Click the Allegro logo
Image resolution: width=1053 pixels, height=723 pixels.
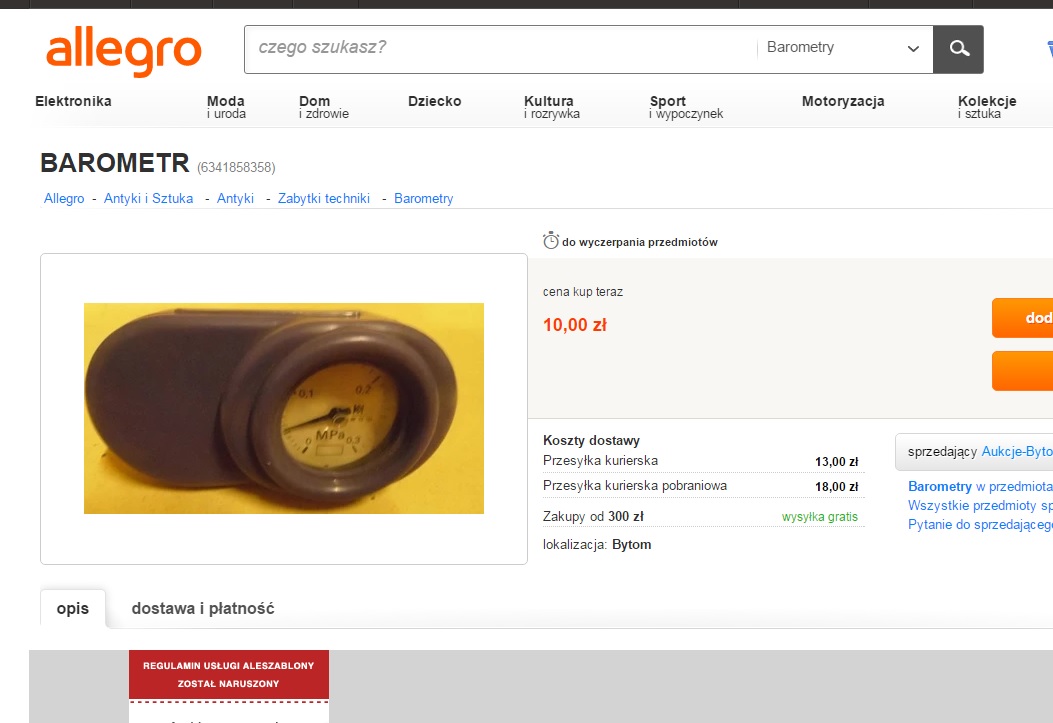(124, 52)
